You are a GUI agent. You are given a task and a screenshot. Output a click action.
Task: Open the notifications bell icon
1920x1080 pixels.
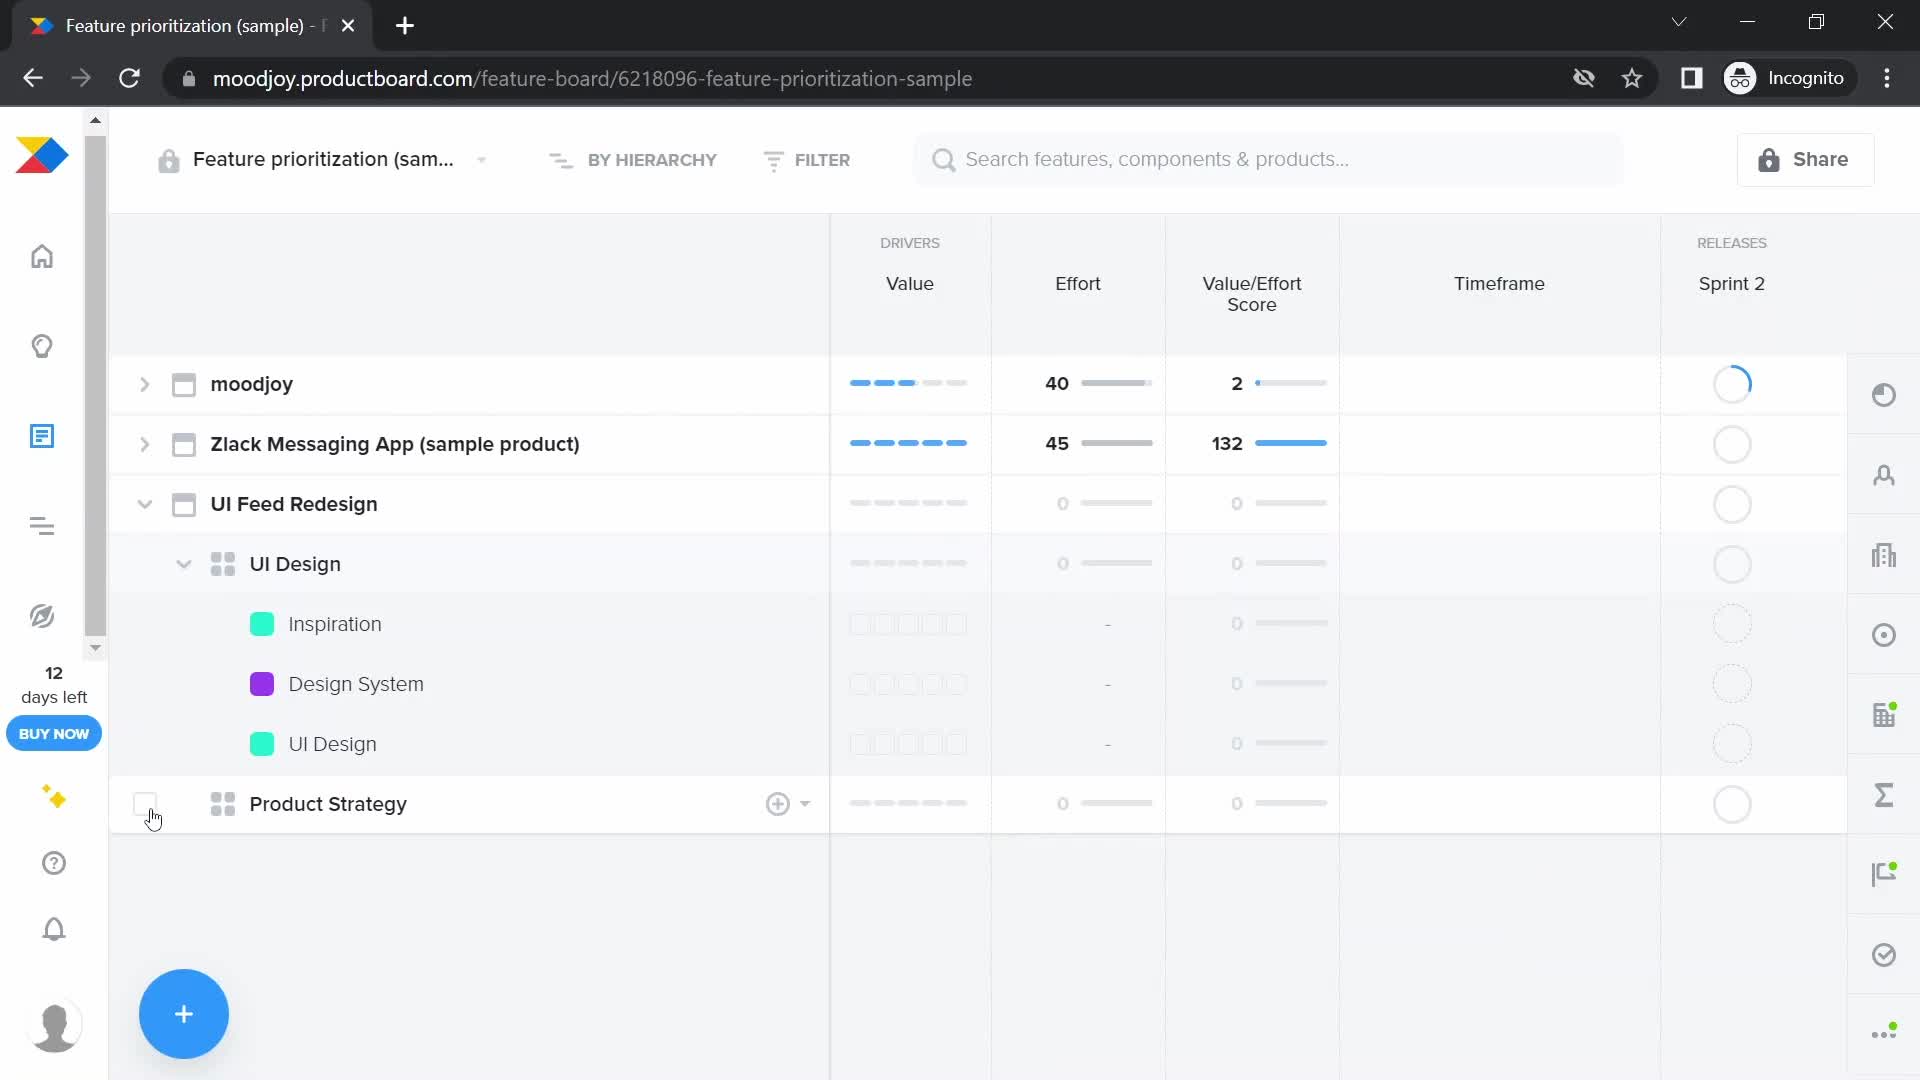coord(53,928)
